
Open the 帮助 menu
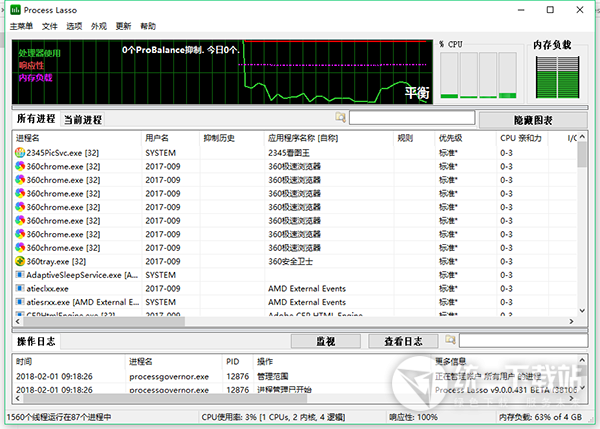point(148,26)
